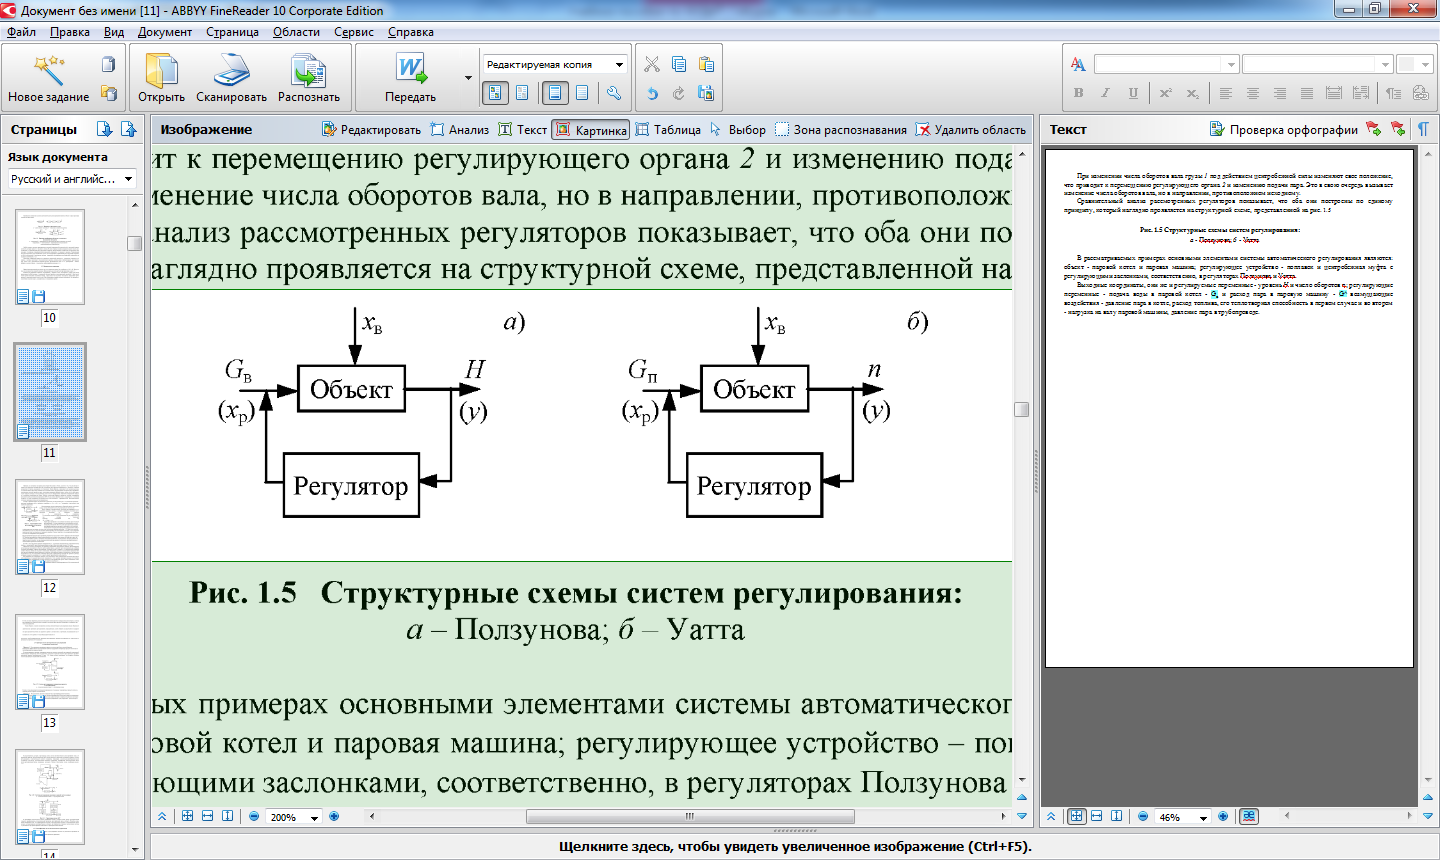Screen dimensions: 1440x860
Task: Click align text left icon
Action: pyautogui.click(x=1226, y=93)
